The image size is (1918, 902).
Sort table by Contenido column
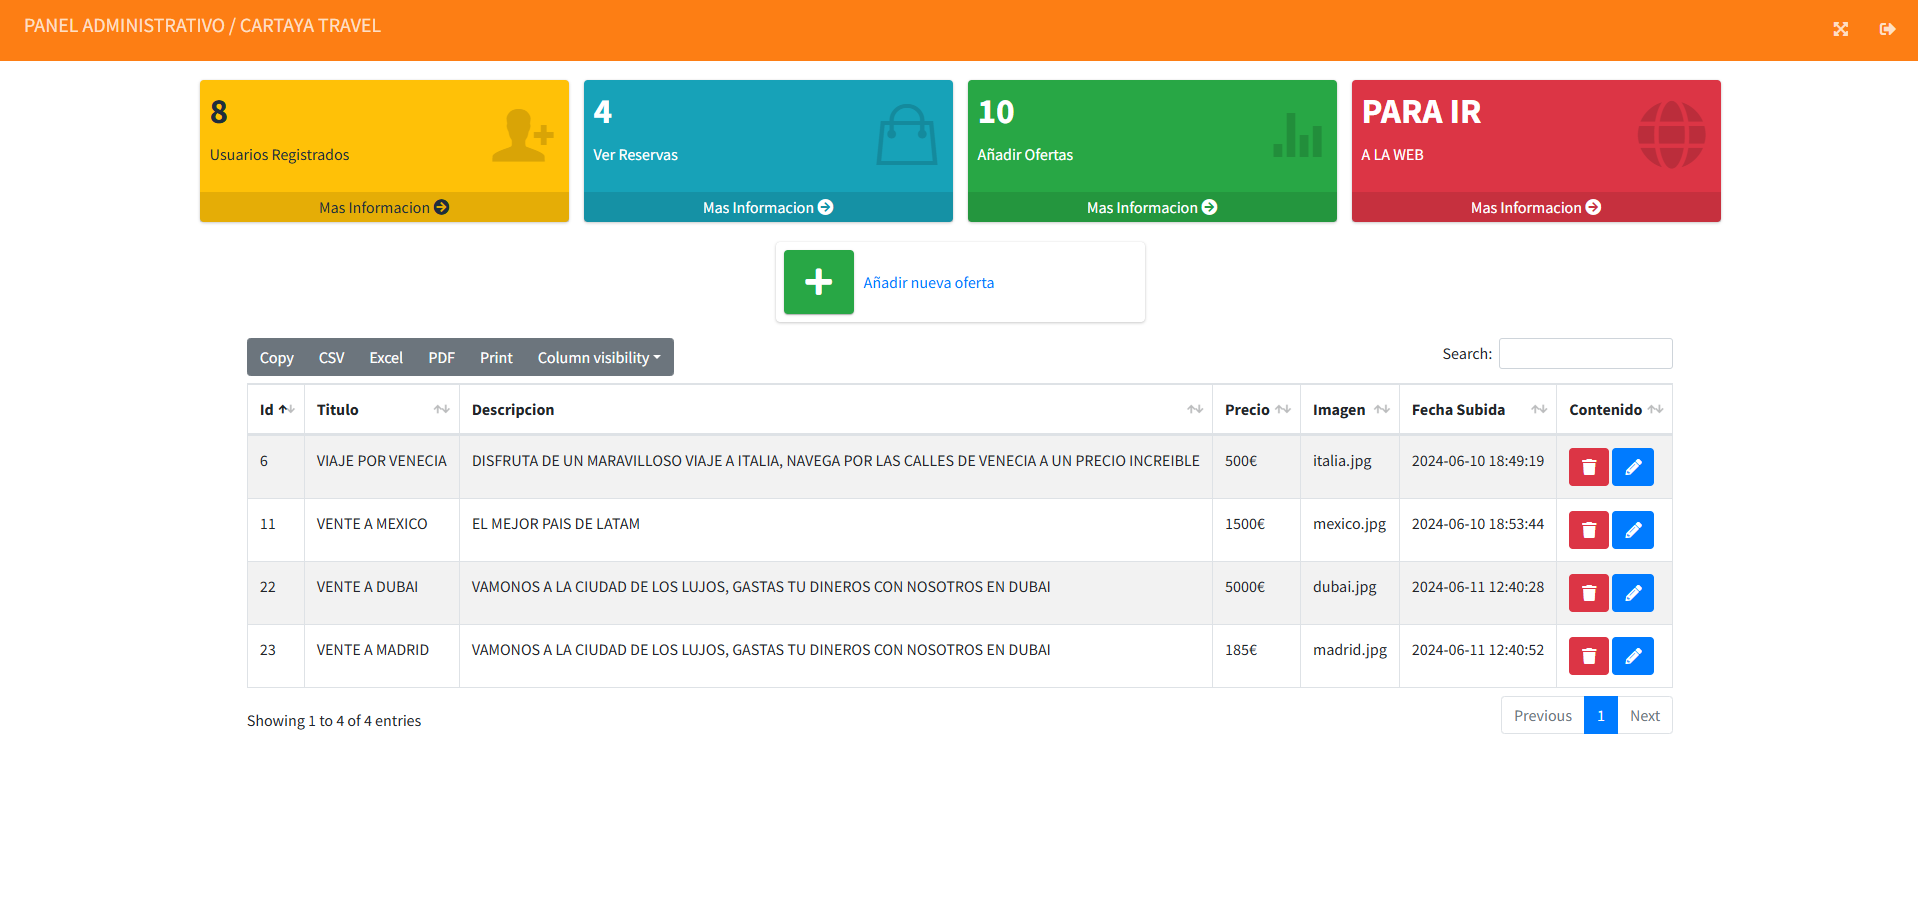coord(1614,410)
